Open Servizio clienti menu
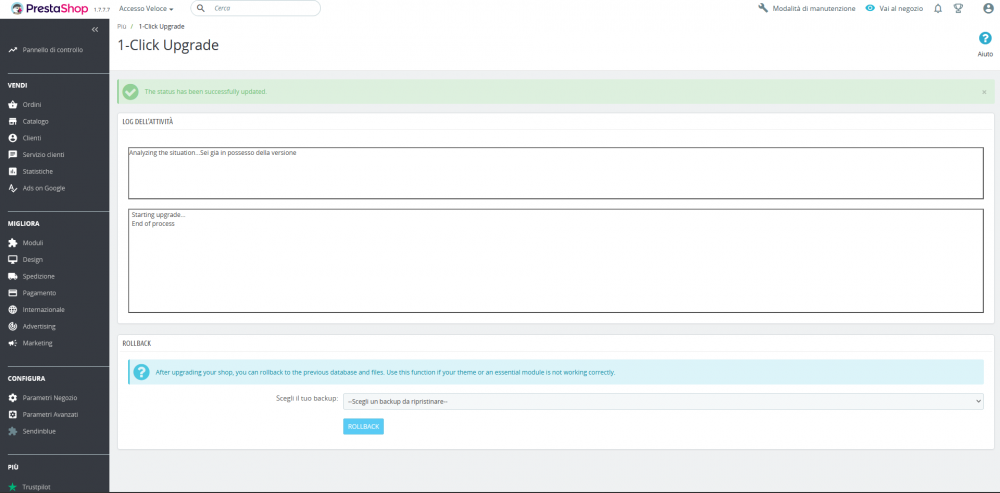1000x493 pixels. tap(43, 155)
